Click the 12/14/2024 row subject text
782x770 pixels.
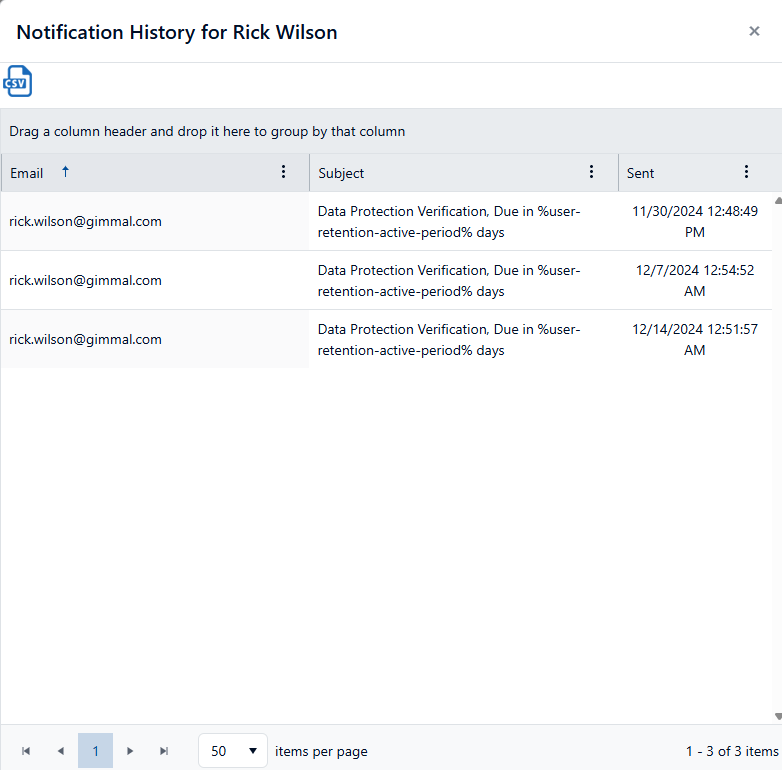click(449, 339)
